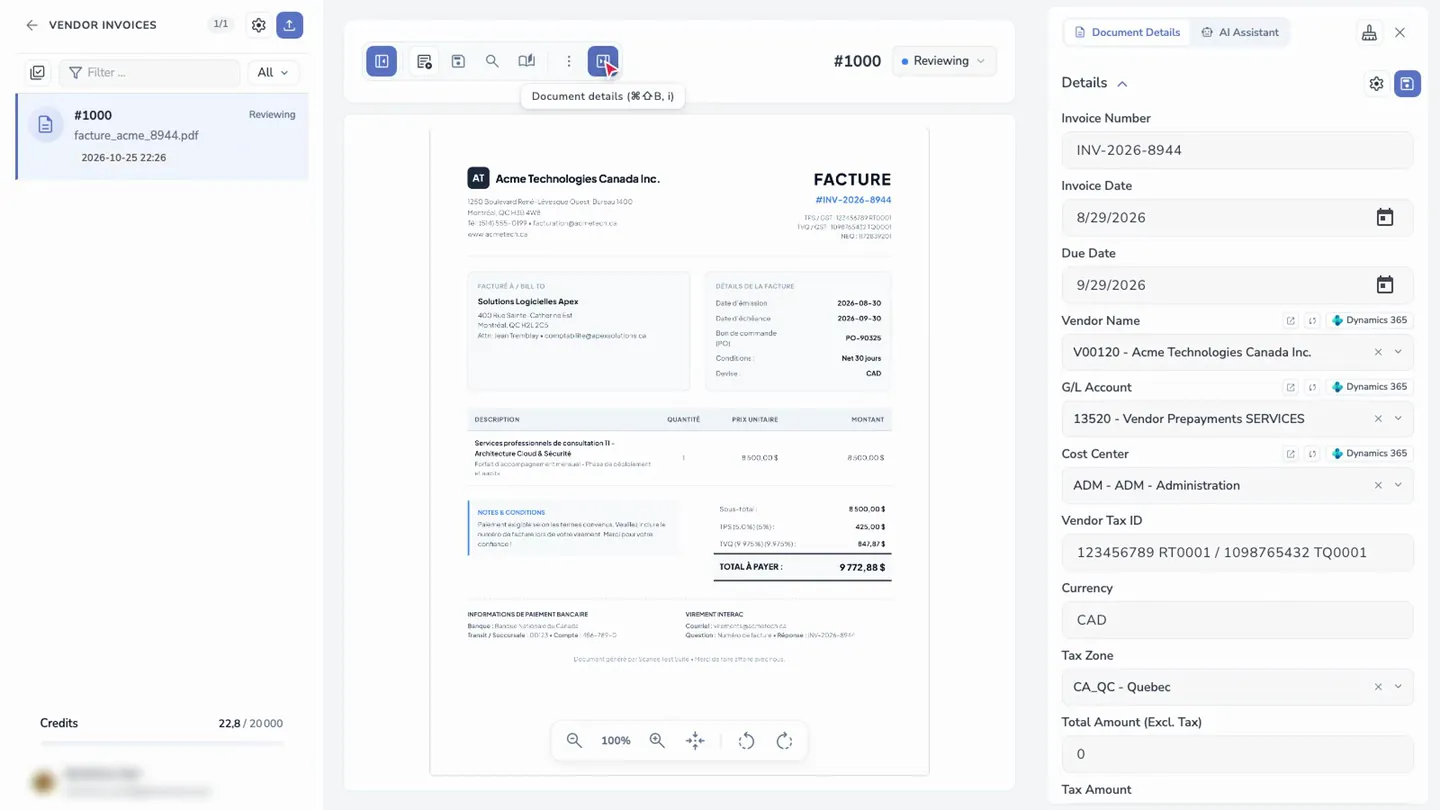Expand the Vendor Name dropdown
This screenshot has width=1440, height=810.
coord(1398,352)
